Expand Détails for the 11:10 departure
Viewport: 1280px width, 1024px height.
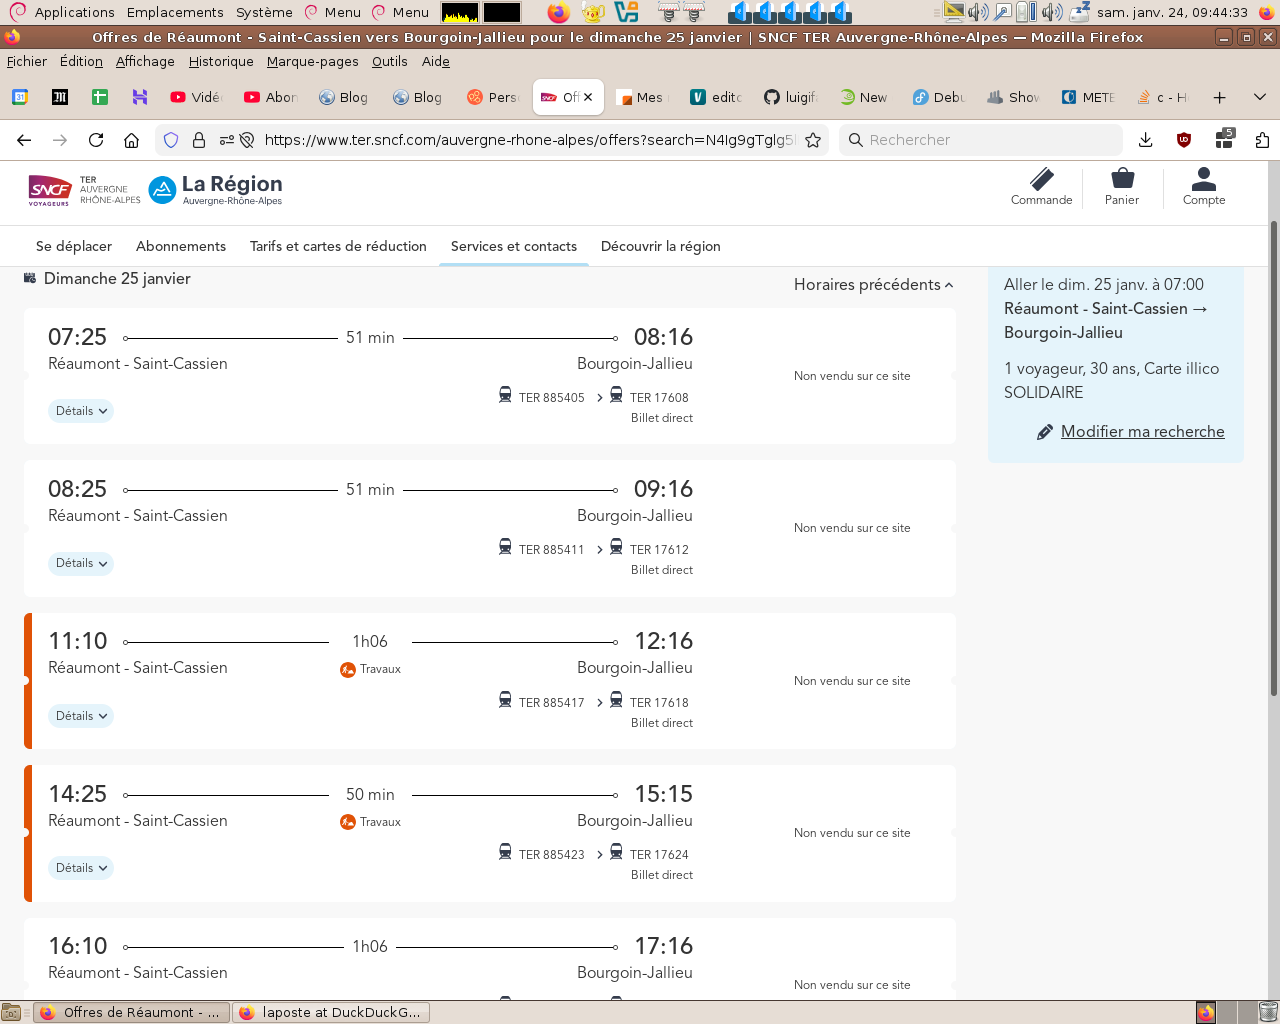pyautogui.click(x=81, y=716)
